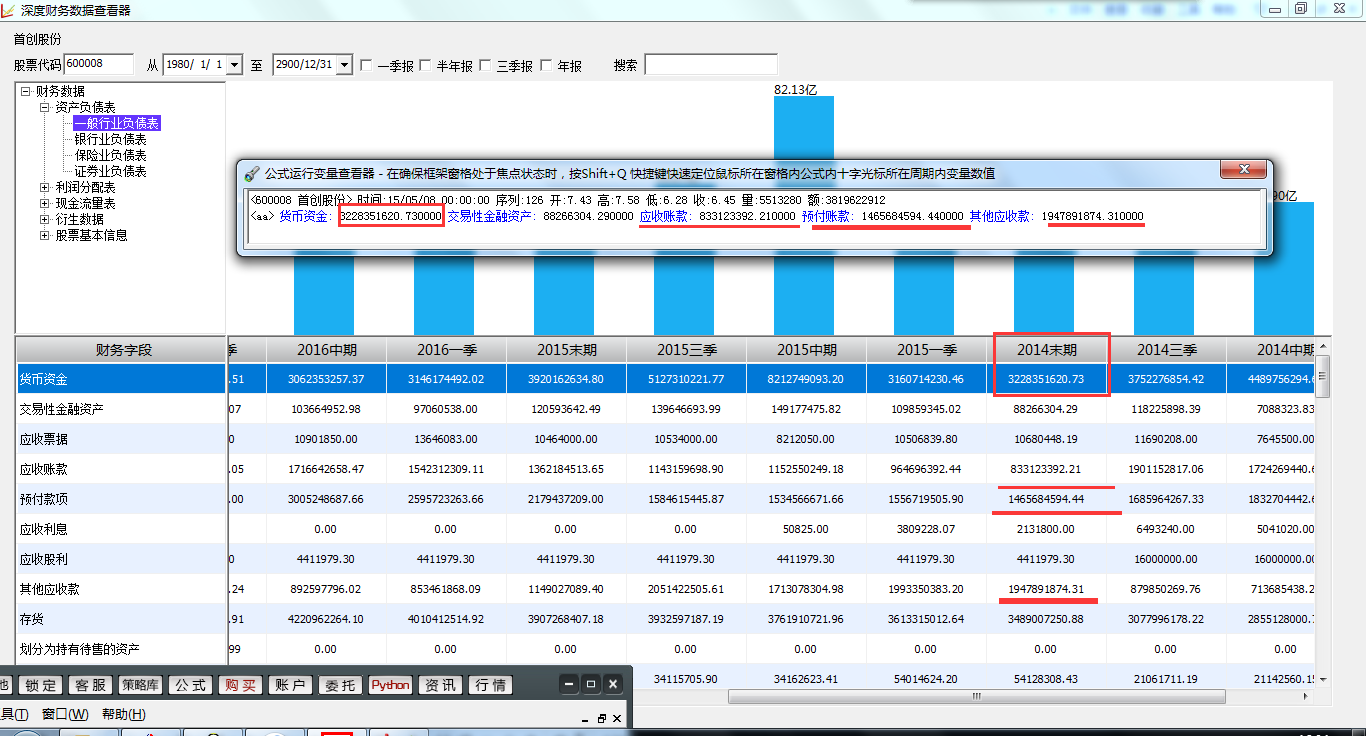This screenshot has width=1366, height=736.
Task: Restore the inner MDI child window below toolbar
Action: click(x=602, y=718)
